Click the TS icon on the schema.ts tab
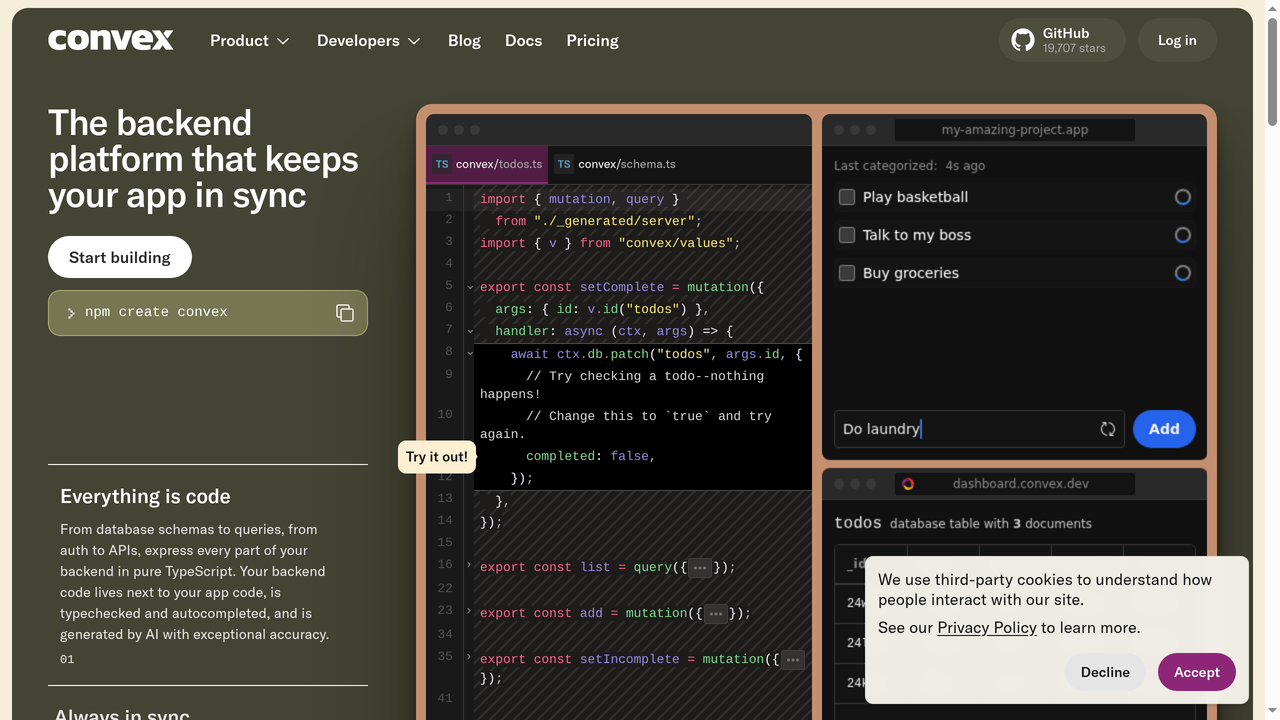 point(563,164)
